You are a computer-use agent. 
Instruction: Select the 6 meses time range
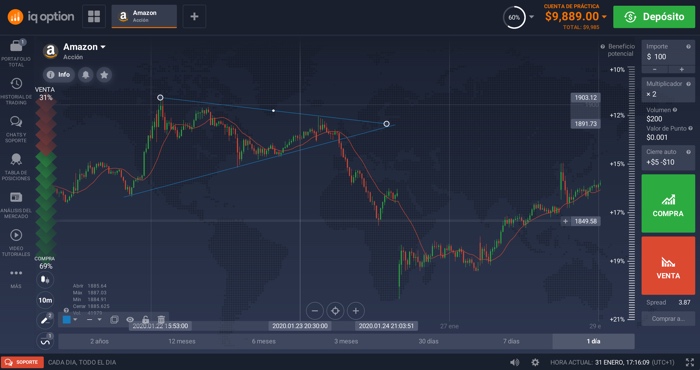pyautogui.click(x=264, y=341)
